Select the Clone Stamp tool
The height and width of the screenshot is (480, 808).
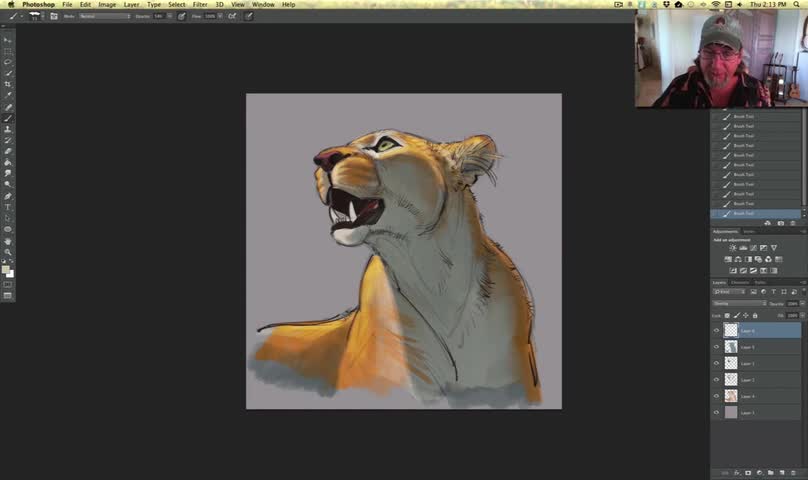coord(8,129)
